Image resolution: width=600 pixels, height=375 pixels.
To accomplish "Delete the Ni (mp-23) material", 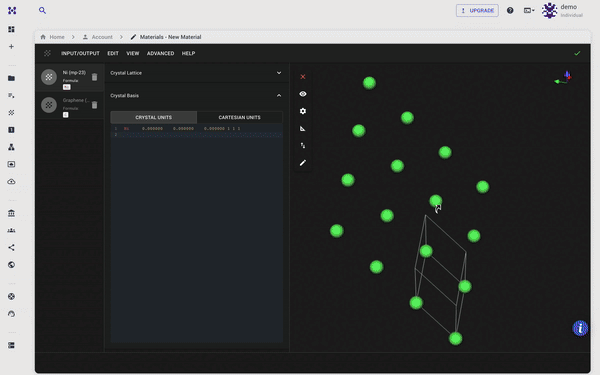I will 95,77.
